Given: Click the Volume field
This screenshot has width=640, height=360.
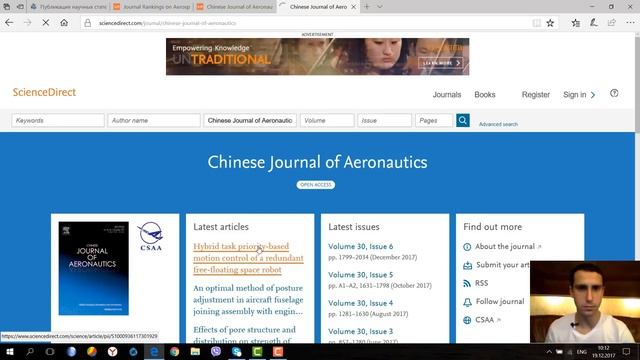Looking at the screenshot, I should coord(327,120).
